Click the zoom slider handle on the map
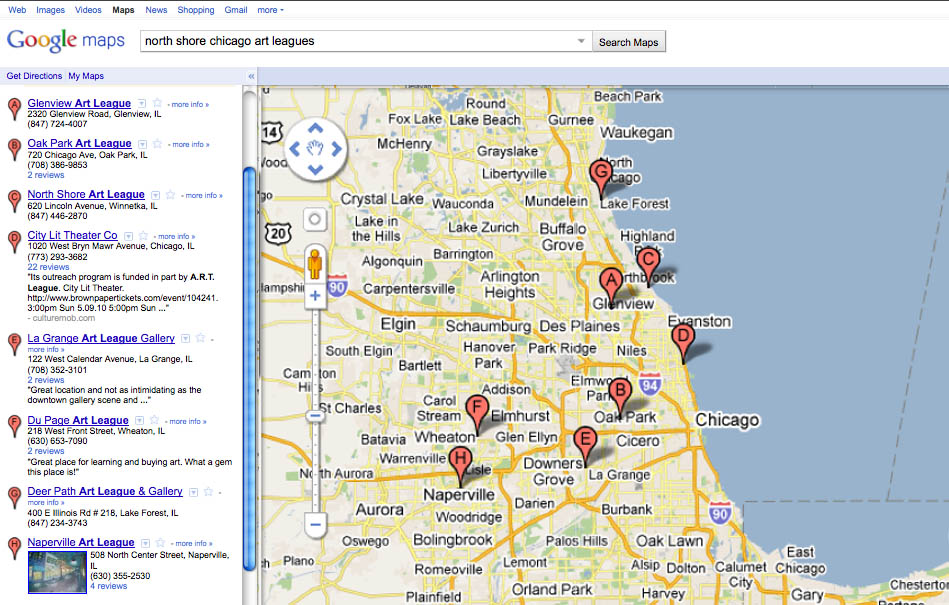The height and width of the screenshot is (605, 949). 315,416
